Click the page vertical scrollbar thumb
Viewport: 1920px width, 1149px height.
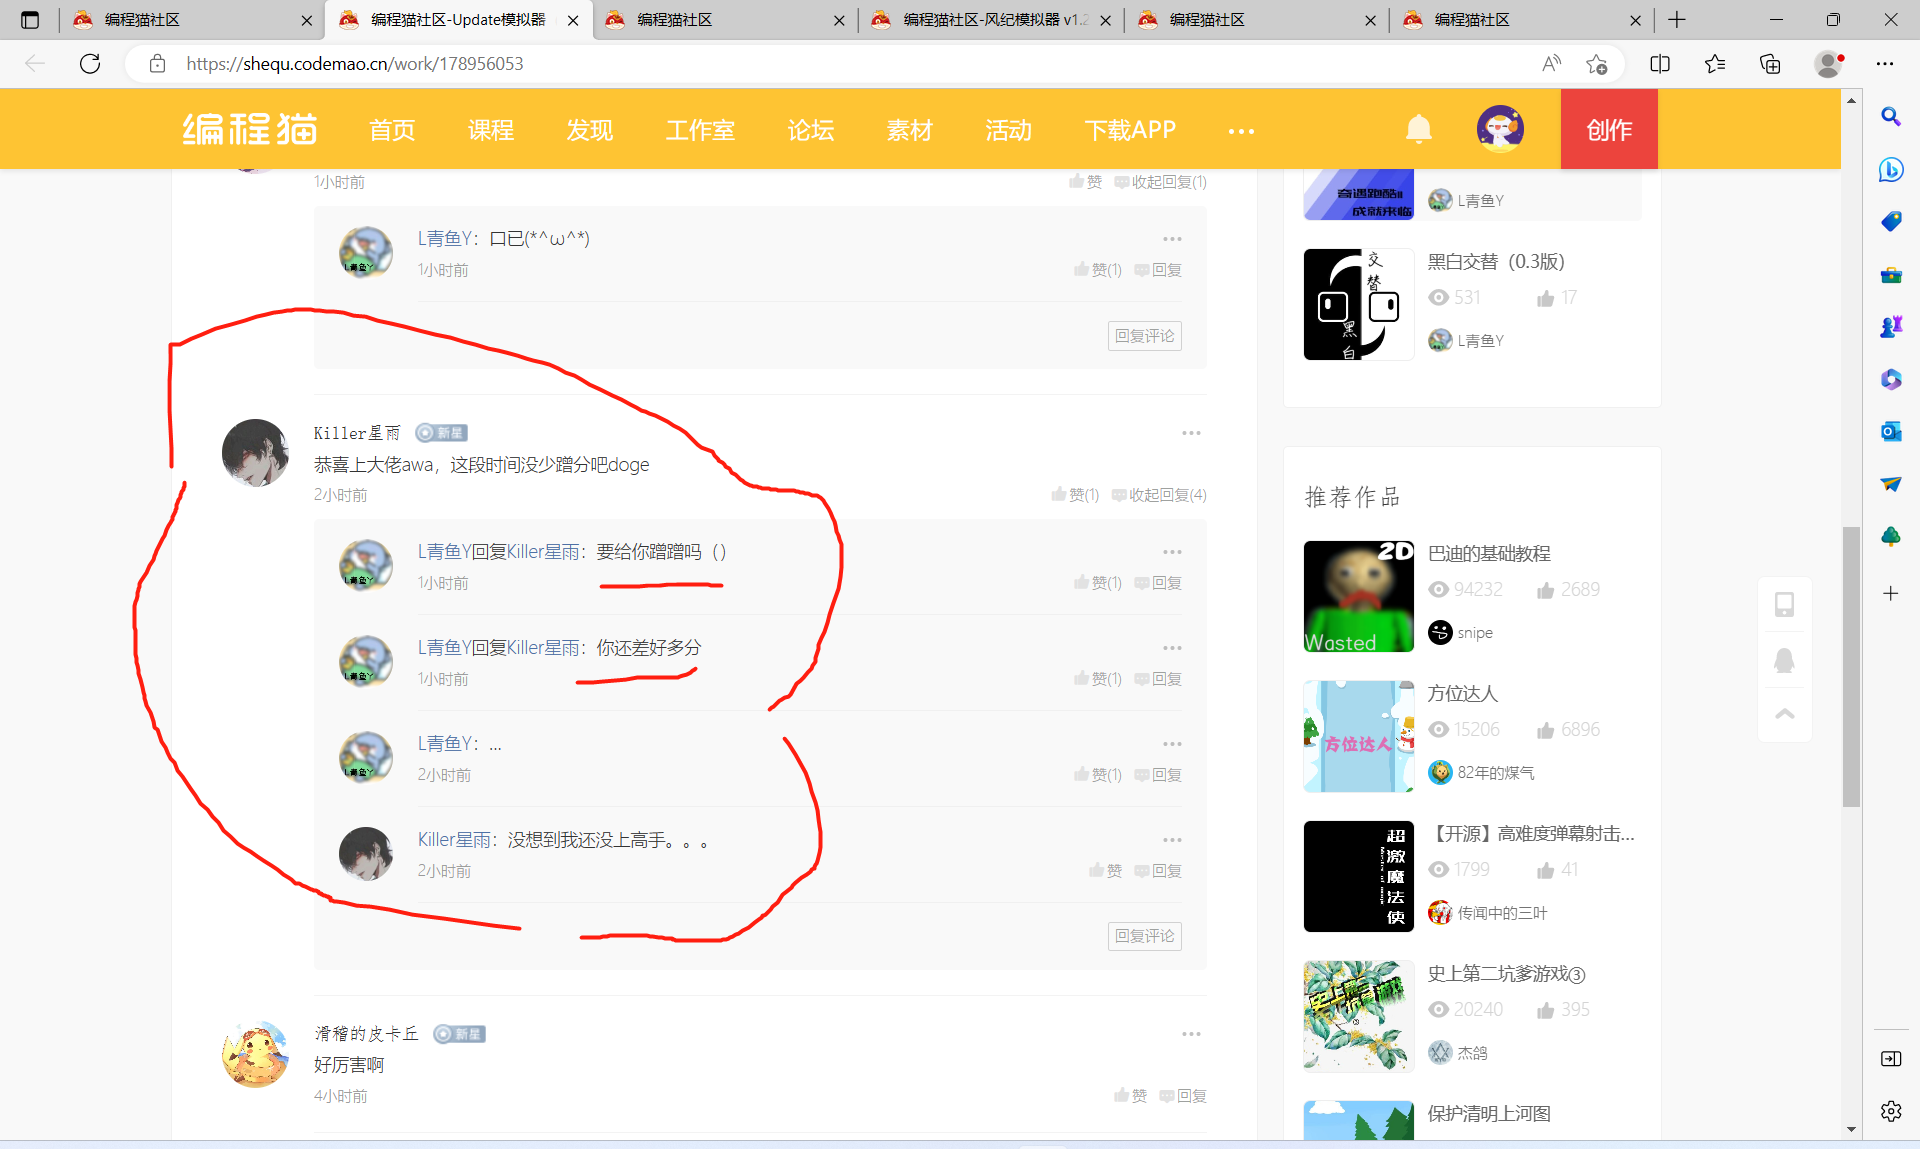point(1851,666)
